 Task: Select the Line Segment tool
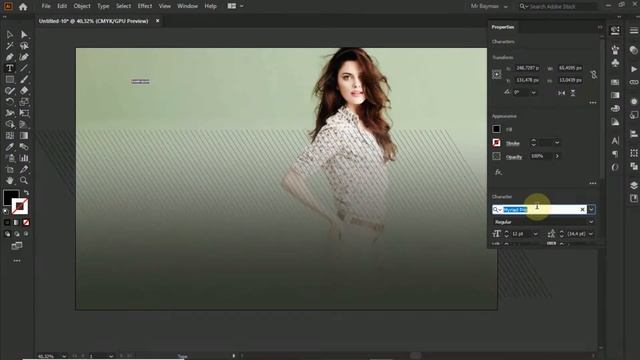pos(24,68)
